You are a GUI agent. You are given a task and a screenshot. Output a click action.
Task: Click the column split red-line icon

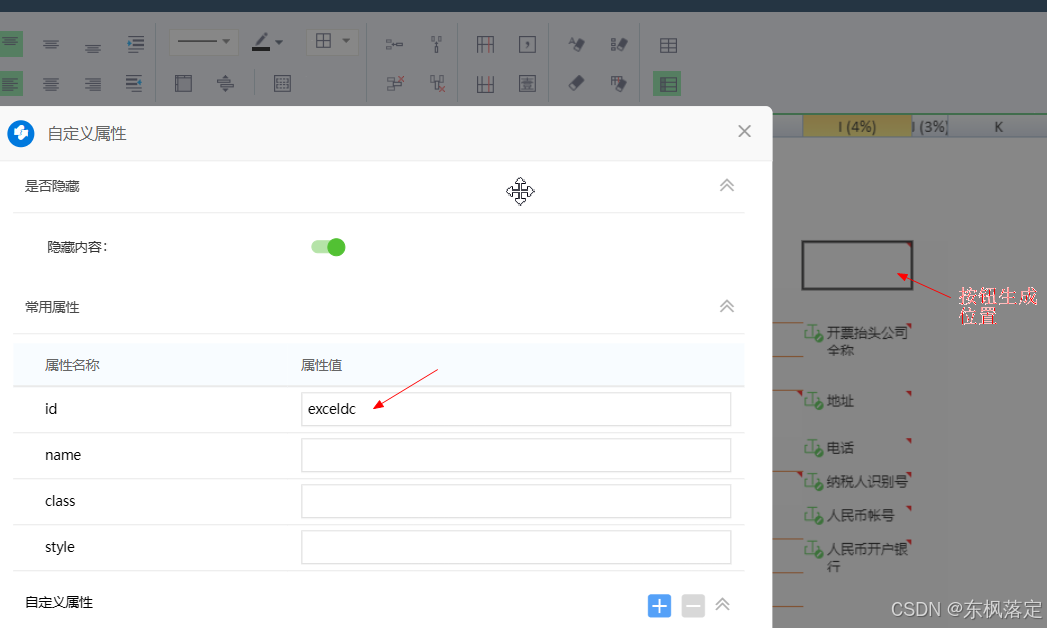coord(485,45)
